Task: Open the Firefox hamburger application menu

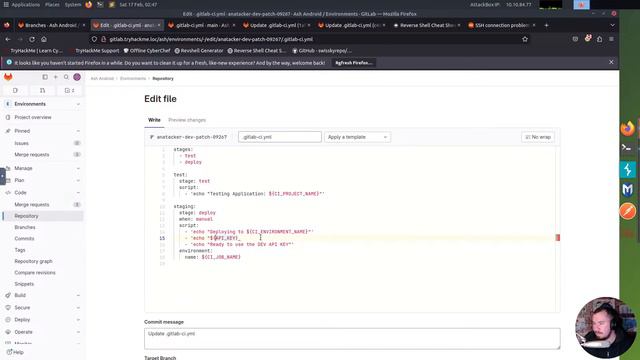Action: (611, 39)
